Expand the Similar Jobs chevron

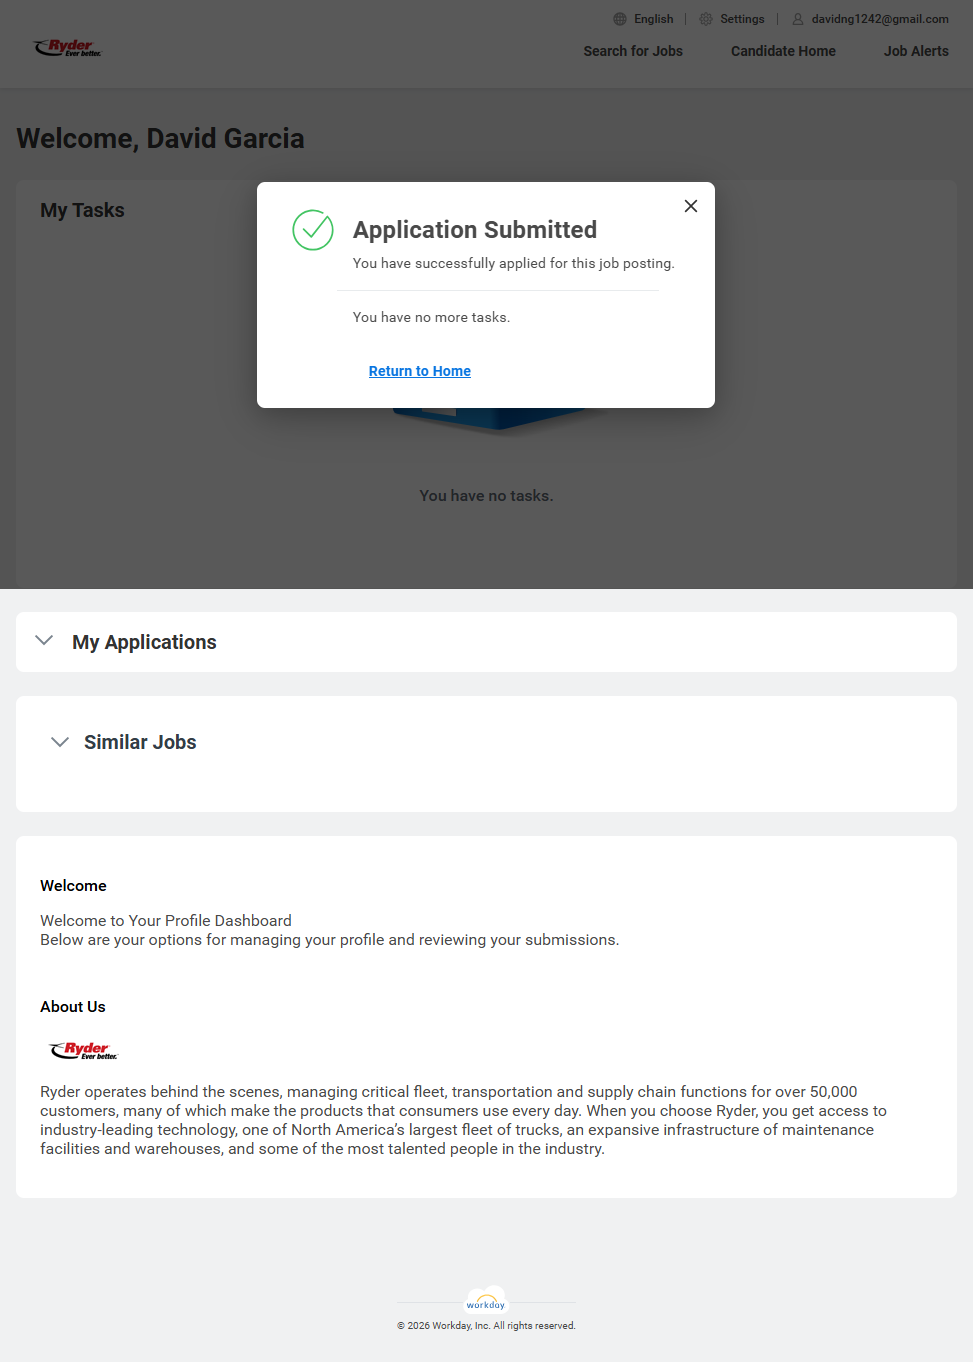point(60,742)
